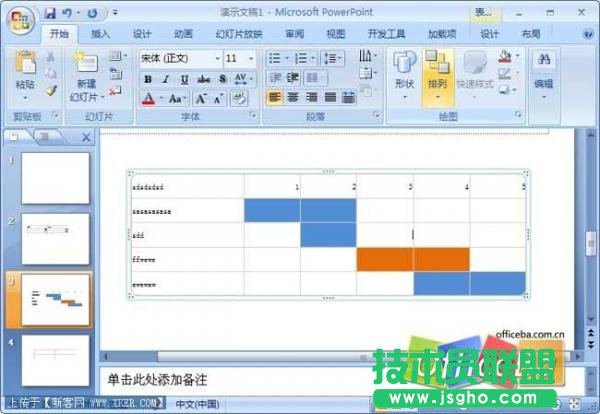
Task: Increase list indent level
Action: [293, 78]
